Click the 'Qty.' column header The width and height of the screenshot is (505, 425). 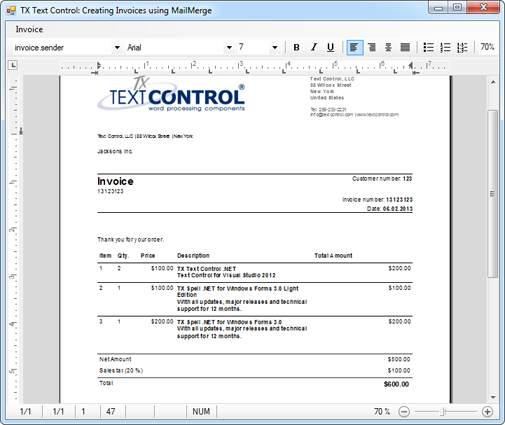(x=123, y=256)
